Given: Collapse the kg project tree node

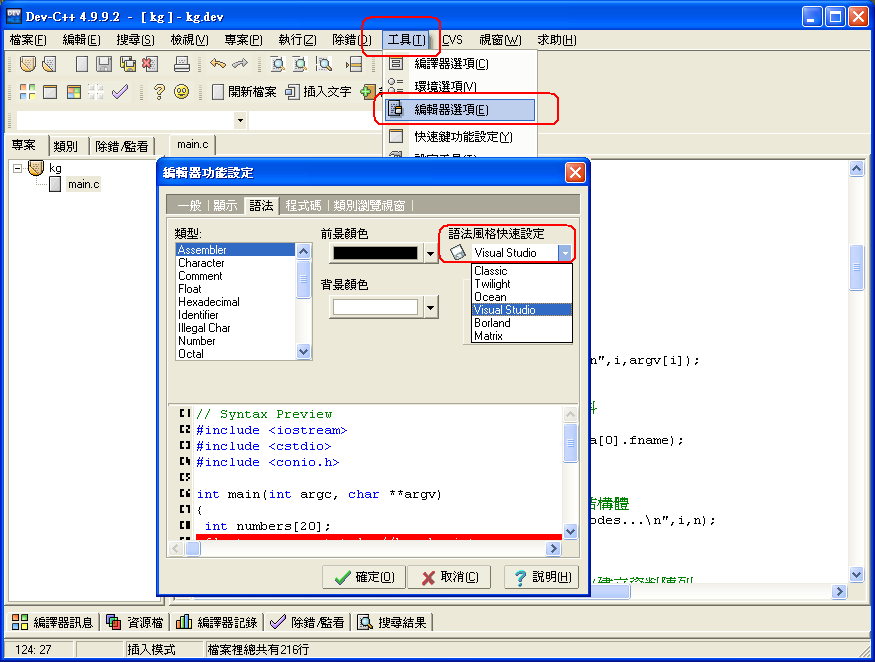Looking at the screenshot, I should [17, 167].
